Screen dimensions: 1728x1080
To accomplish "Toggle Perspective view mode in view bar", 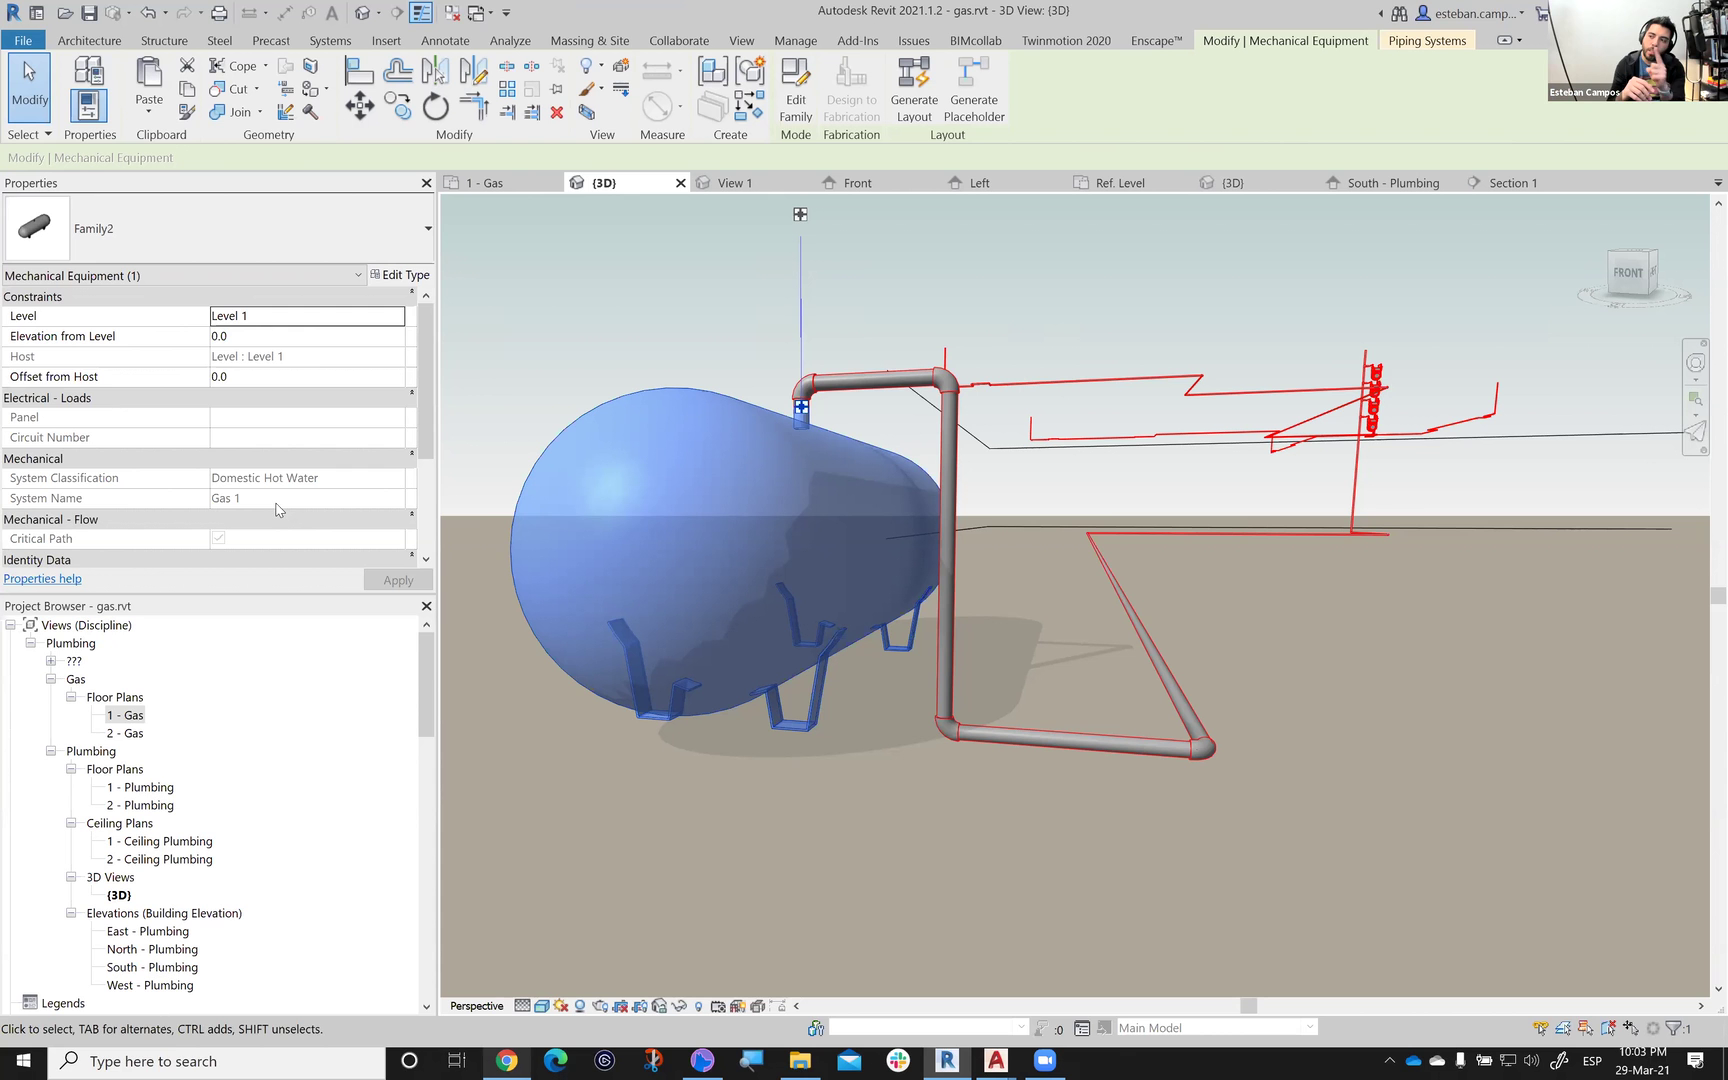I will pyautogui.click(x=476, y=1006).
